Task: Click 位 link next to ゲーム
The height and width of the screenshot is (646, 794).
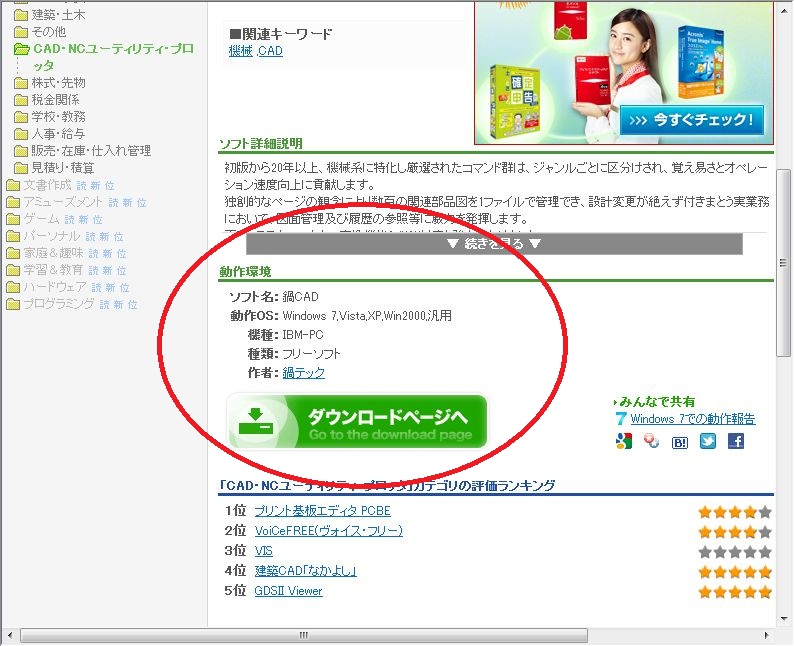Action: 98,220
